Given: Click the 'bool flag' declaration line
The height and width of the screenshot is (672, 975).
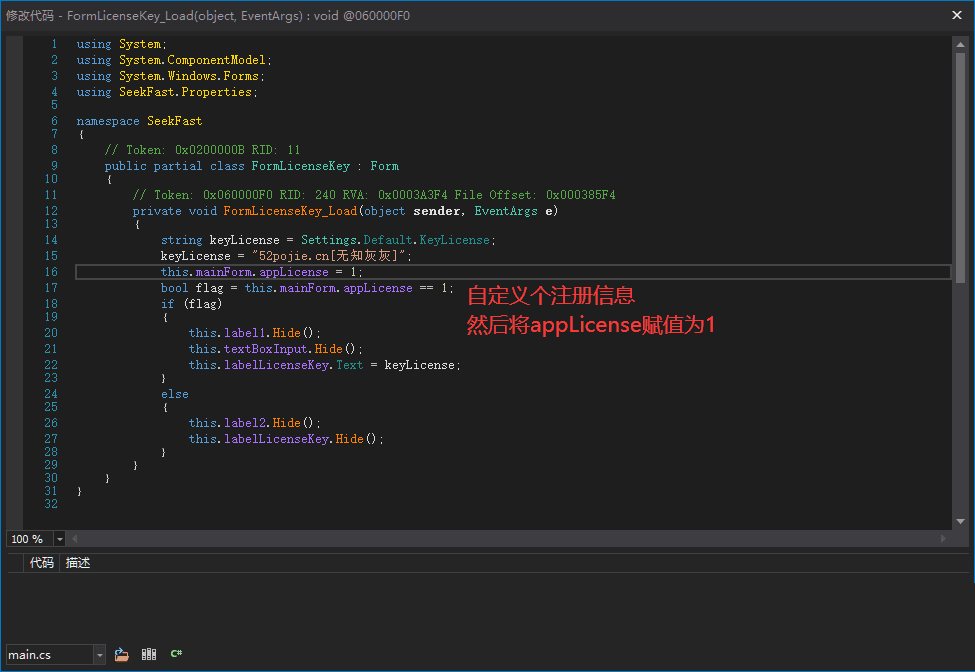Looking at the screenshot, I should click(x=307, y=288).
